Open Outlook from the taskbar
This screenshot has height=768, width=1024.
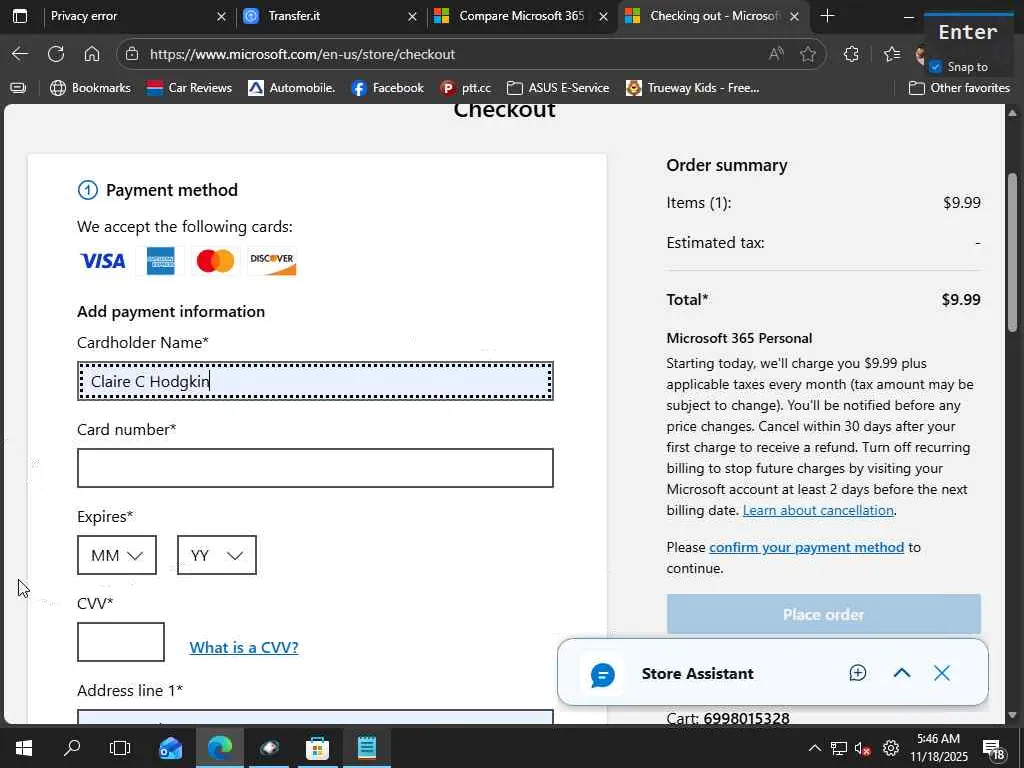170,748
